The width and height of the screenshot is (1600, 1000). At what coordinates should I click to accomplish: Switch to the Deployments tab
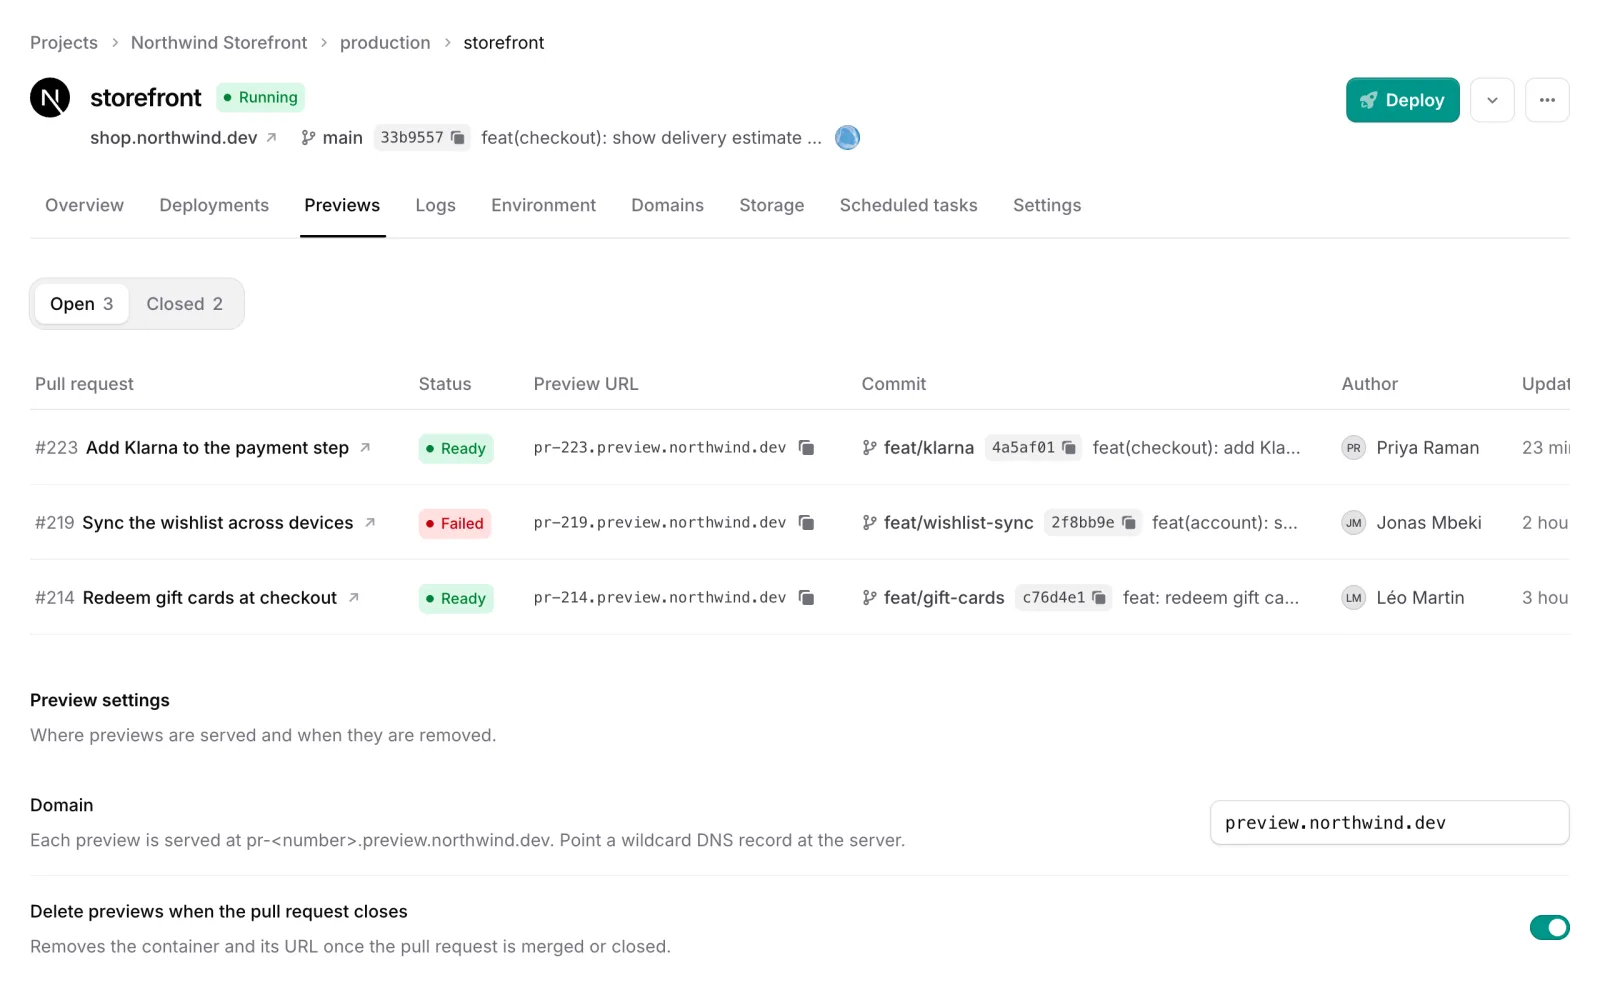(x=214, y=205)
